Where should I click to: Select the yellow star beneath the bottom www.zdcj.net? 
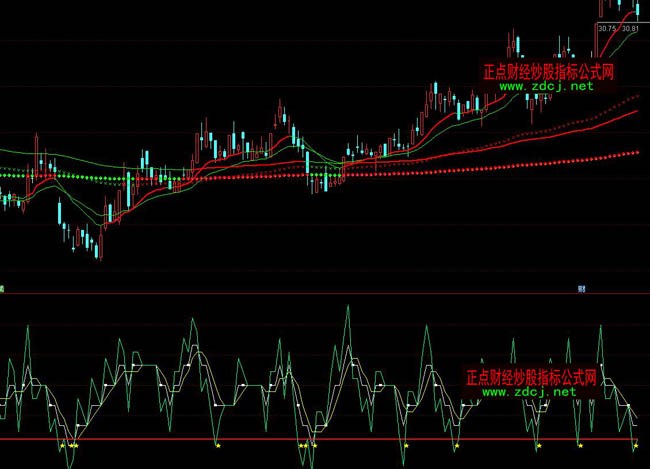click(x=538, y=444)
